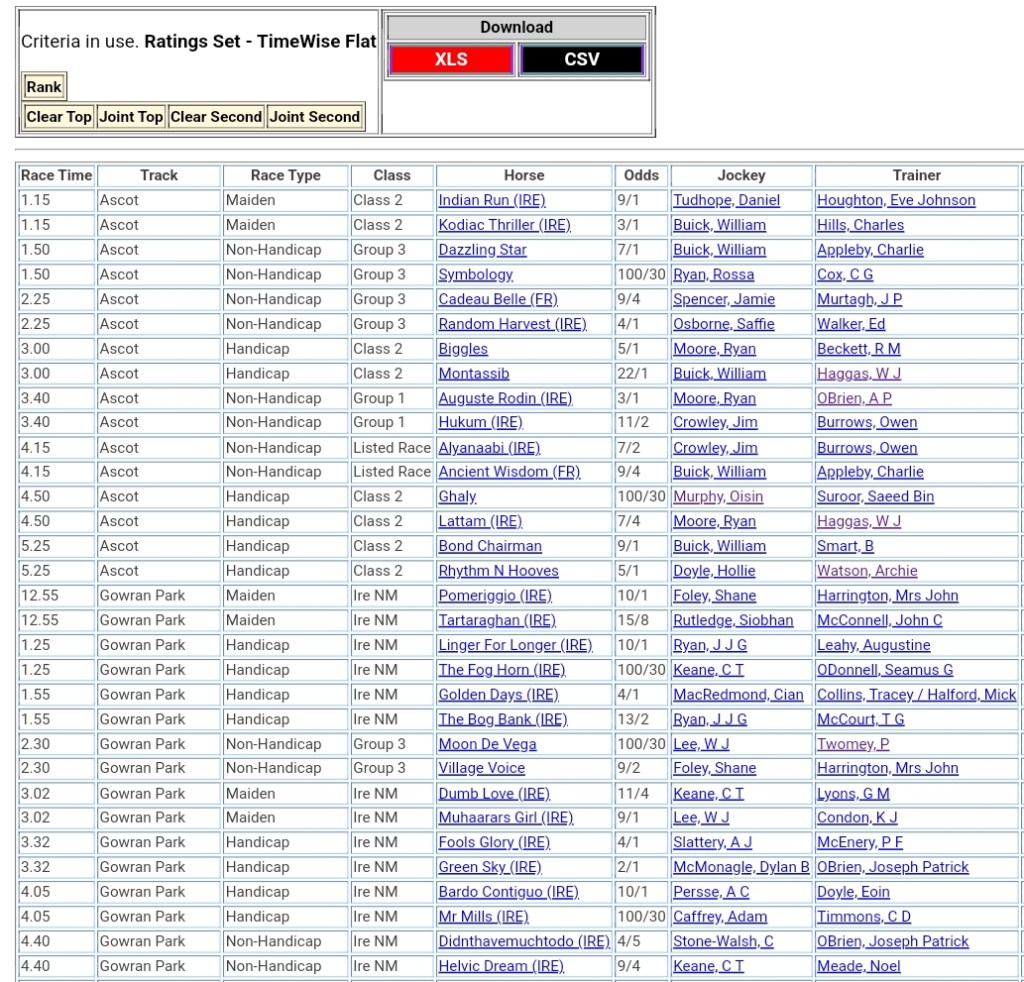
Task: Open horse Rhythm N Hooves link
Action: coord(498,571)
